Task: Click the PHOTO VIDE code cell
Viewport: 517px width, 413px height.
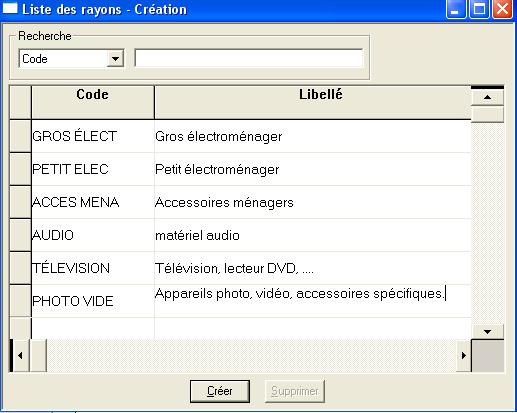Action: 93,301
